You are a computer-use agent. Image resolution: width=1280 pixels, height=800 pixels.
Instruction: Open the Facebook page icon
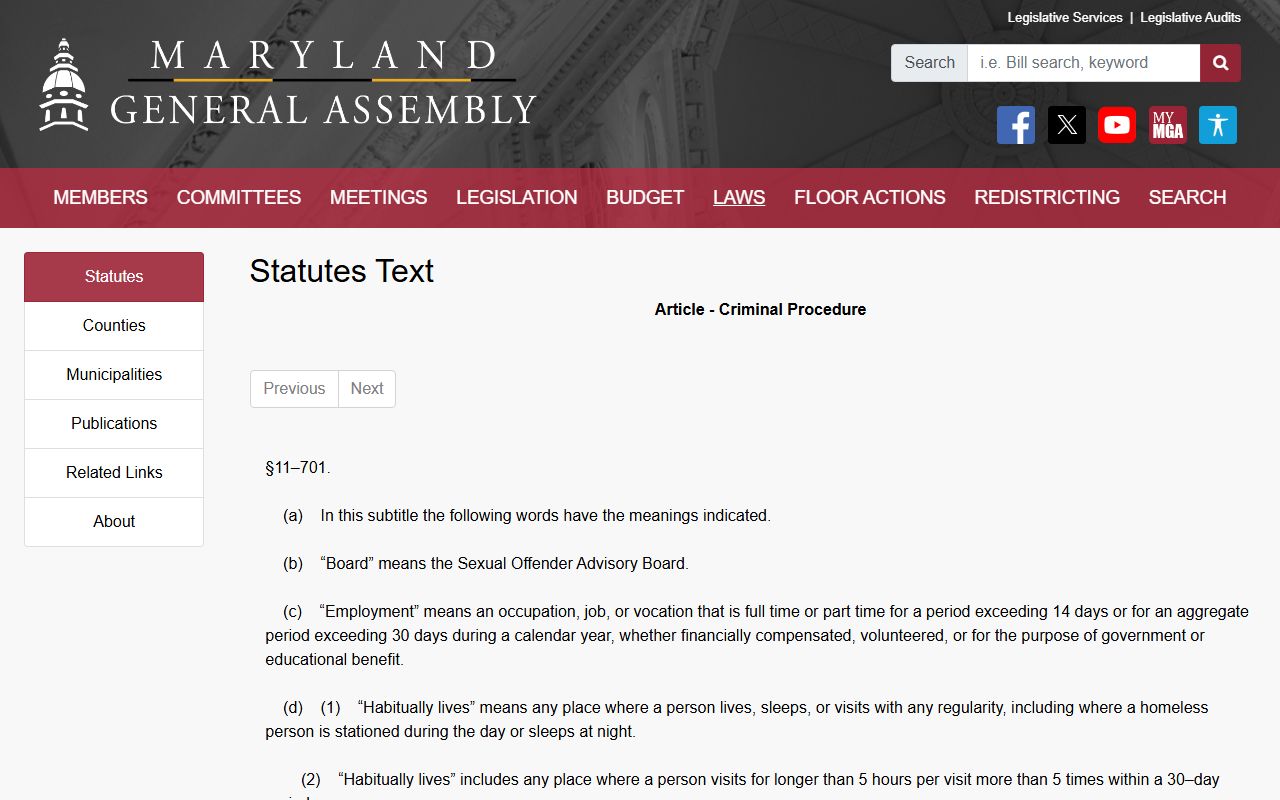[1016, 125]
